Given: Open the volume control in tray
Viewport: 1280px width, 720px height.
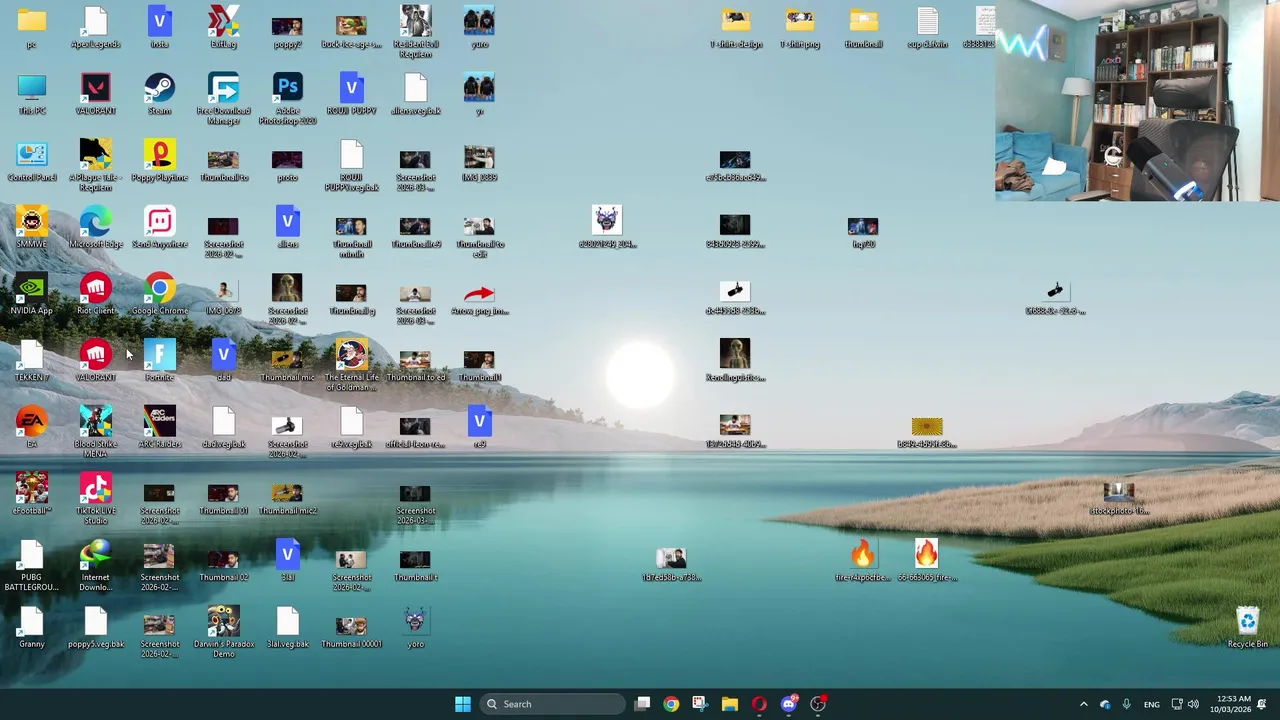Looking at the screenshot, I should point(1193,704).
